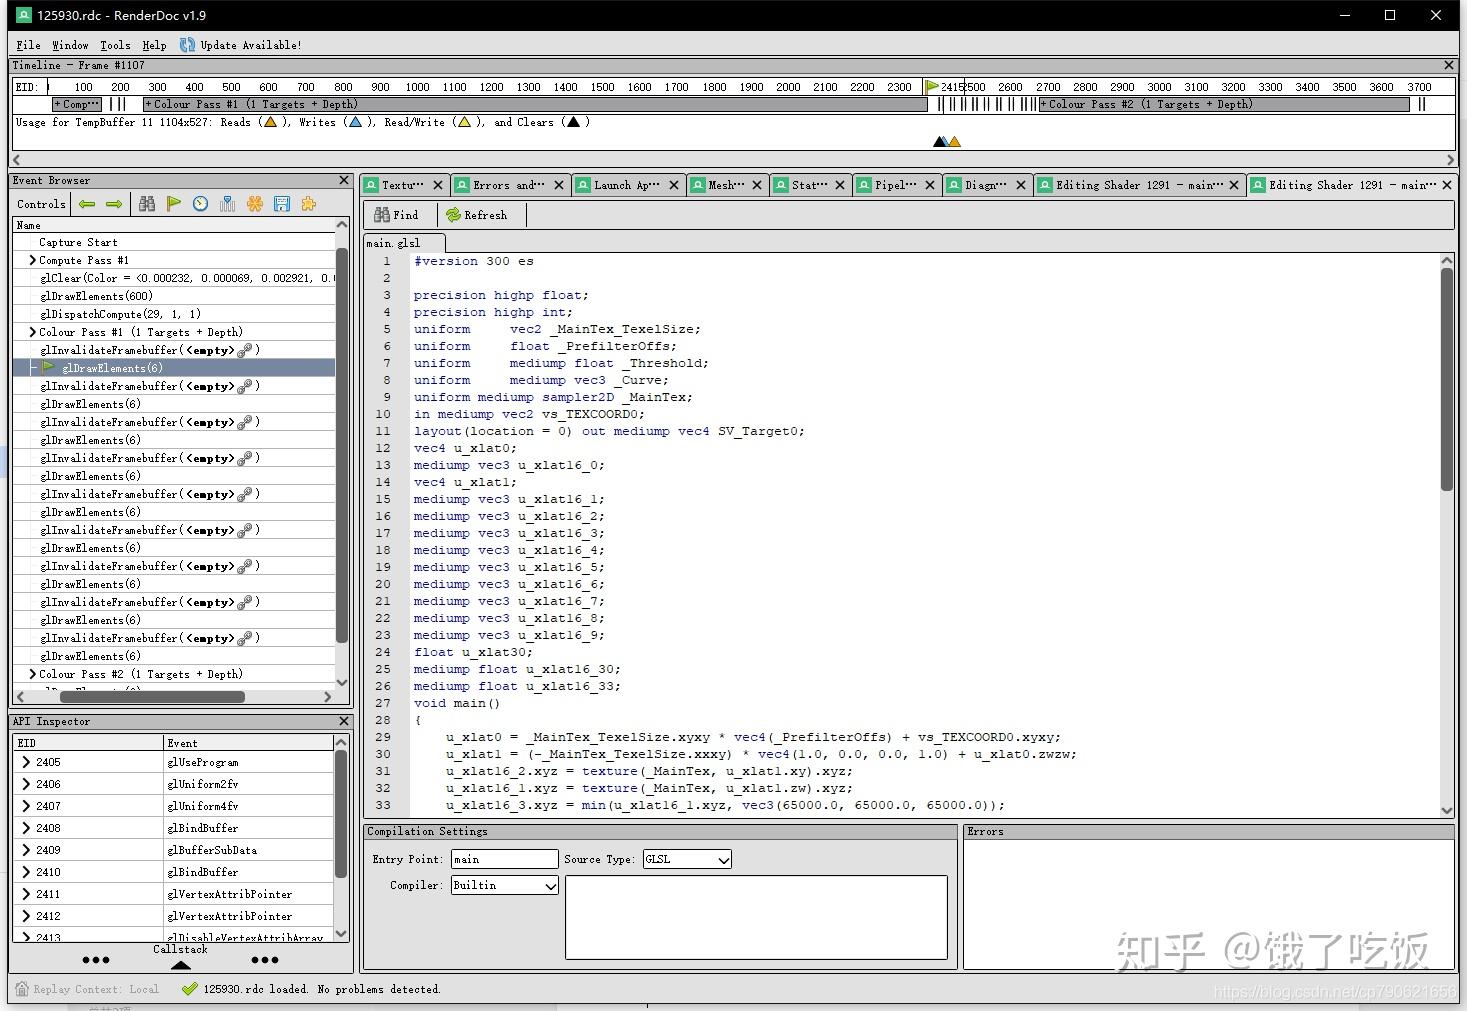Open the Tools menu
Viewport: 1467px width, 1011px height.
[115, 45]
